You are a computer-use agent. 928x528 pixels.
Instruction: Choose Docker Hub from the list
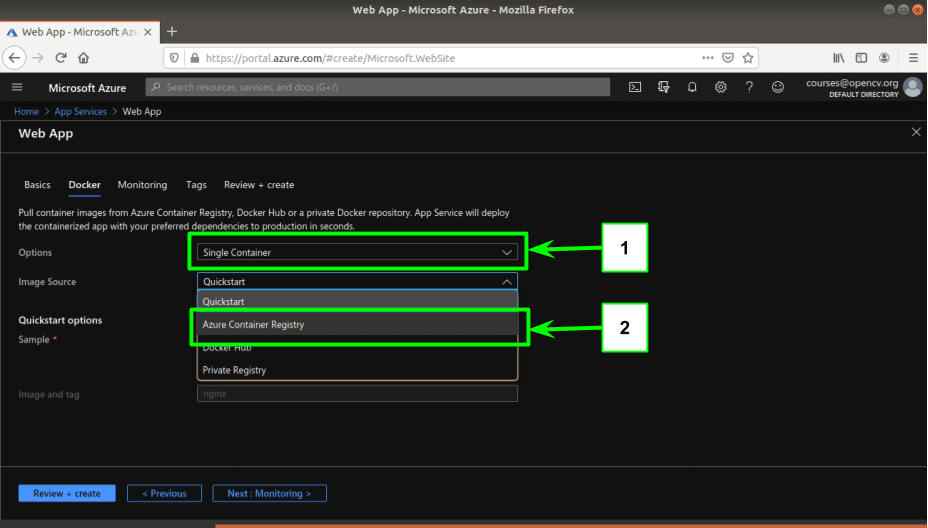coord(357,347)
